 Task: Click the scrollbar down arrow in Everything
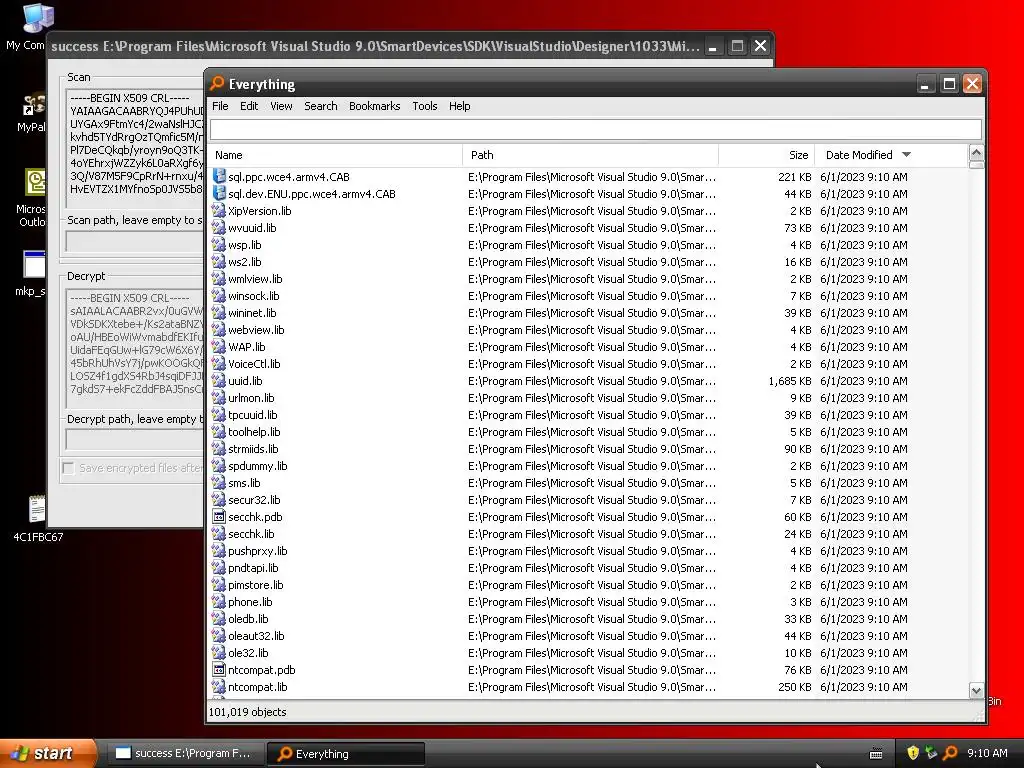pyautogui.click(x=976, y=690)
